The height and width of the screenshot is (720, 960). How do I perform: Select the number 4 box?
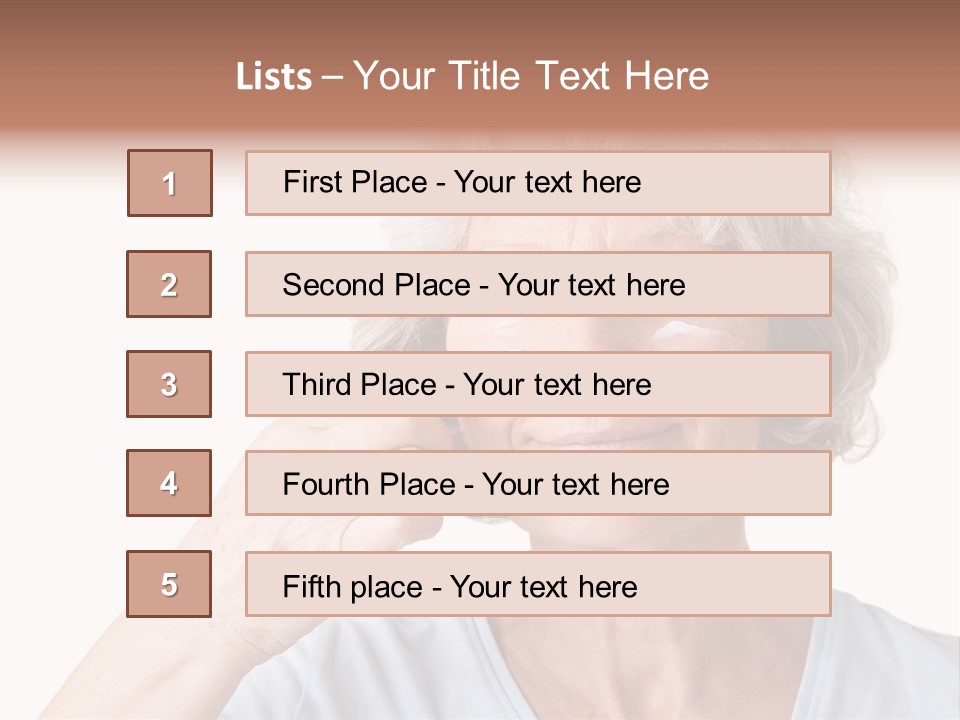[169, 484]
